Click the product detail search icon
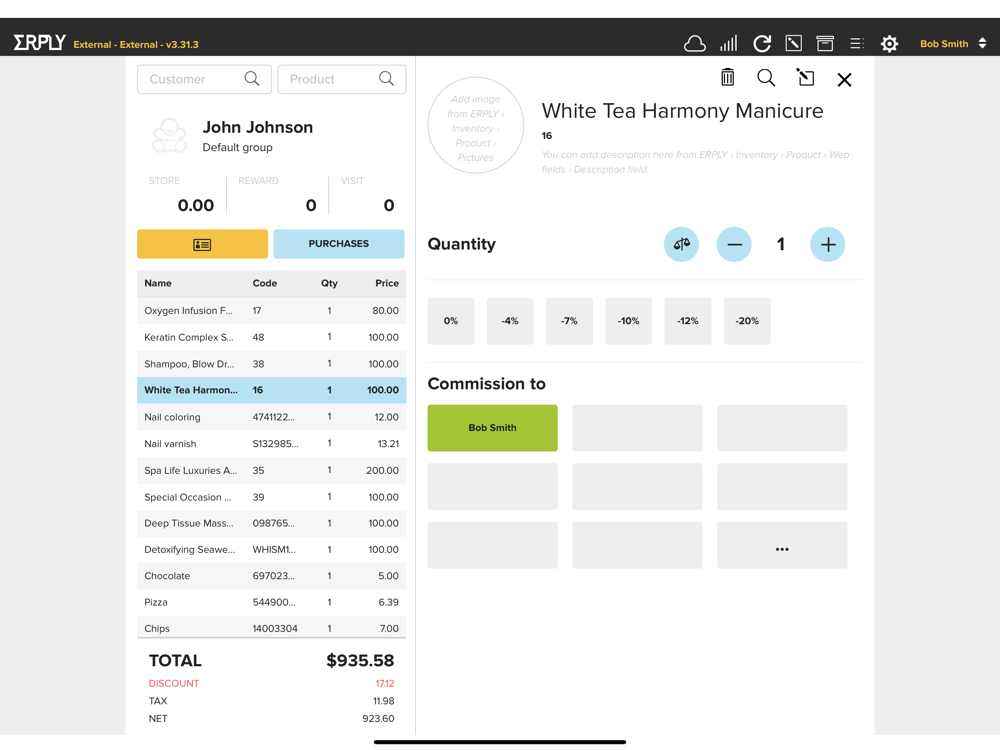 coord(766,78)
